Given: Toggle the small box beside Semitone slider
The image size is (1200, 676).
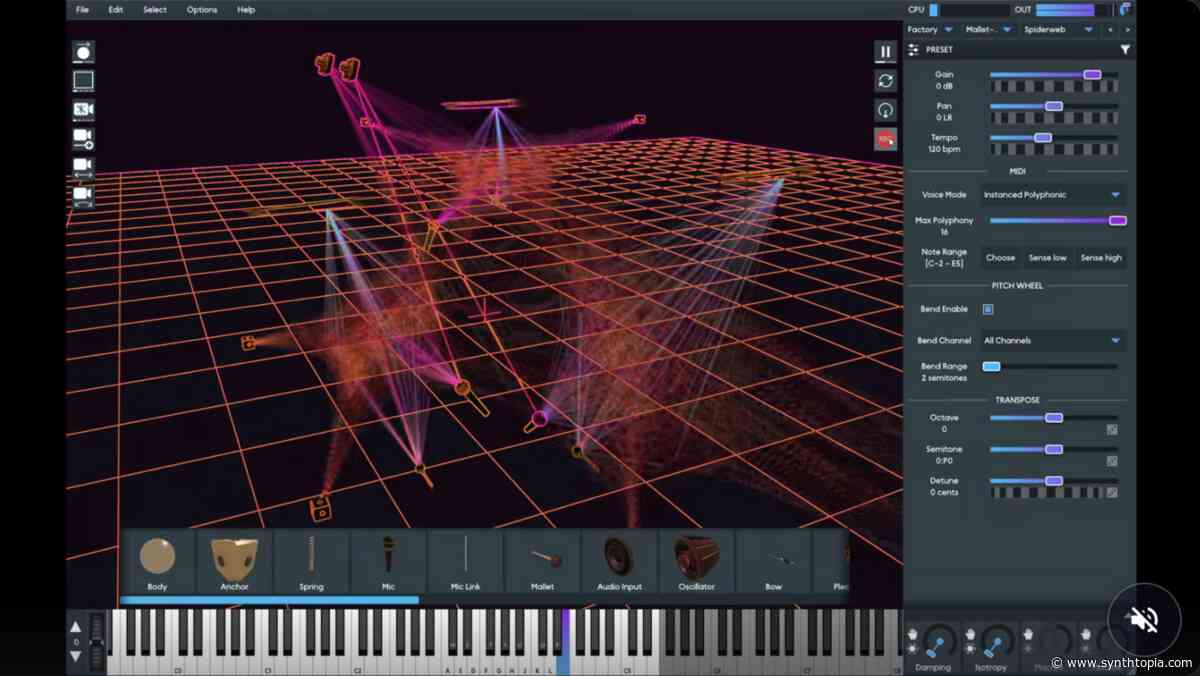Looking at the screenshot, I should point(1112,461).
